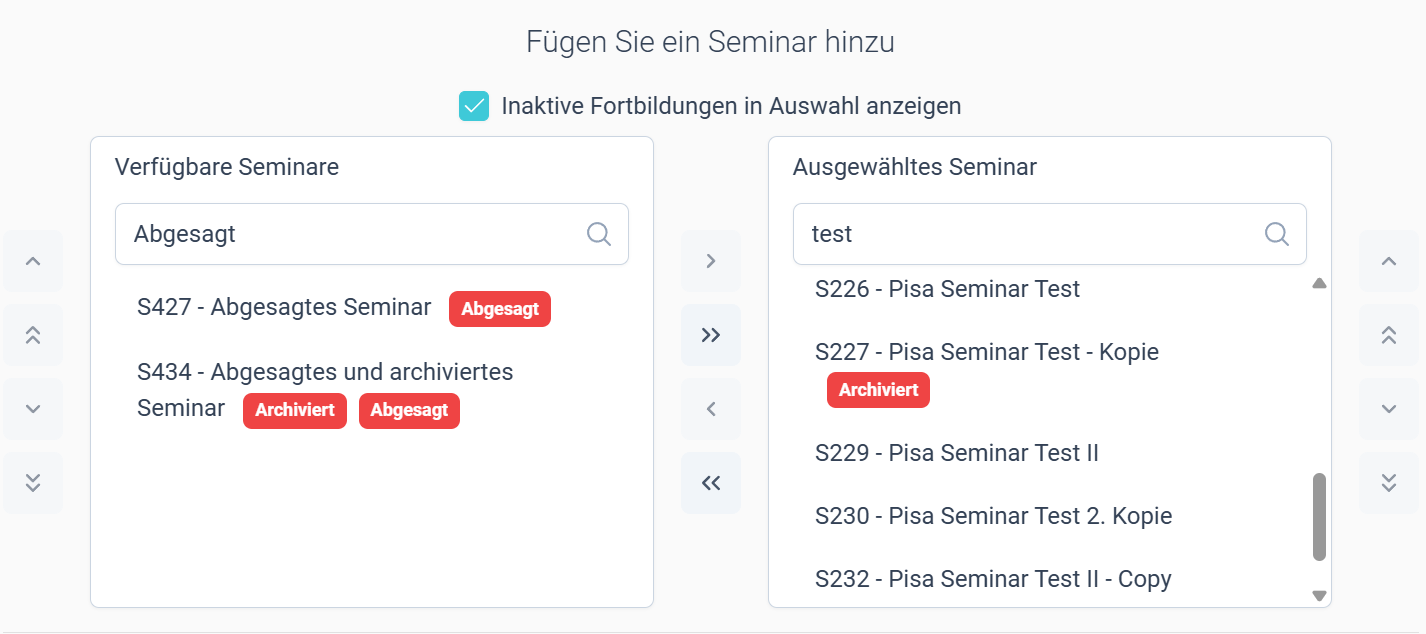The width and height of the screenshot is (1426, 634).
Task: Move selected-list item to bottom
Action: 1389,483
